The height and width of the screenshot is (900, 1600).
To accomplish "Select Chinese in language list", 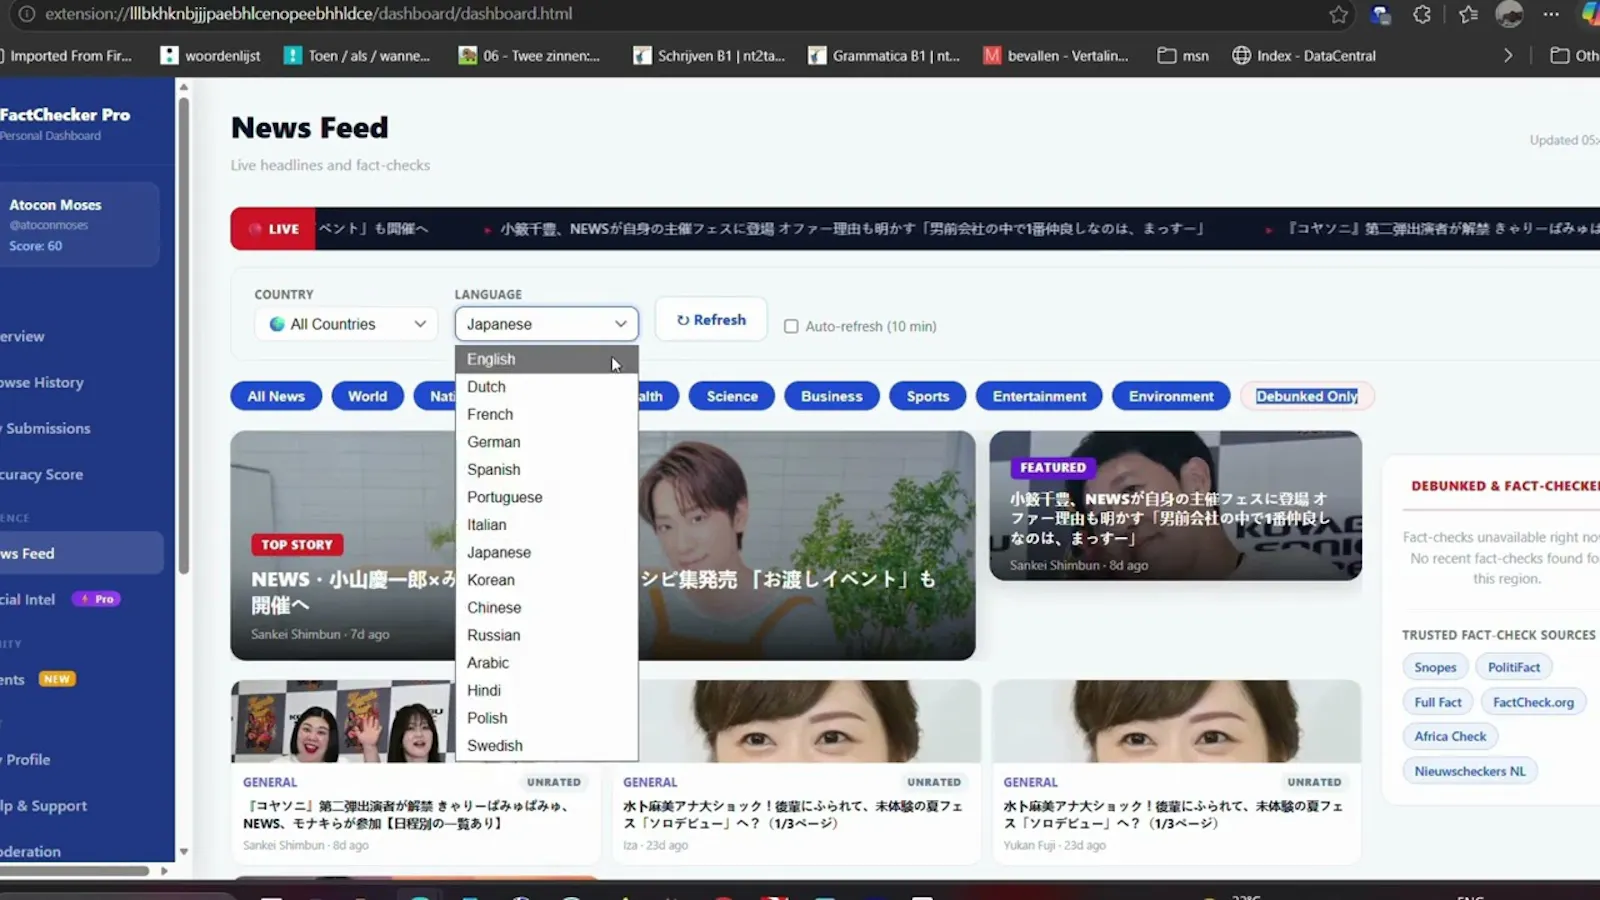I will 546,608.
